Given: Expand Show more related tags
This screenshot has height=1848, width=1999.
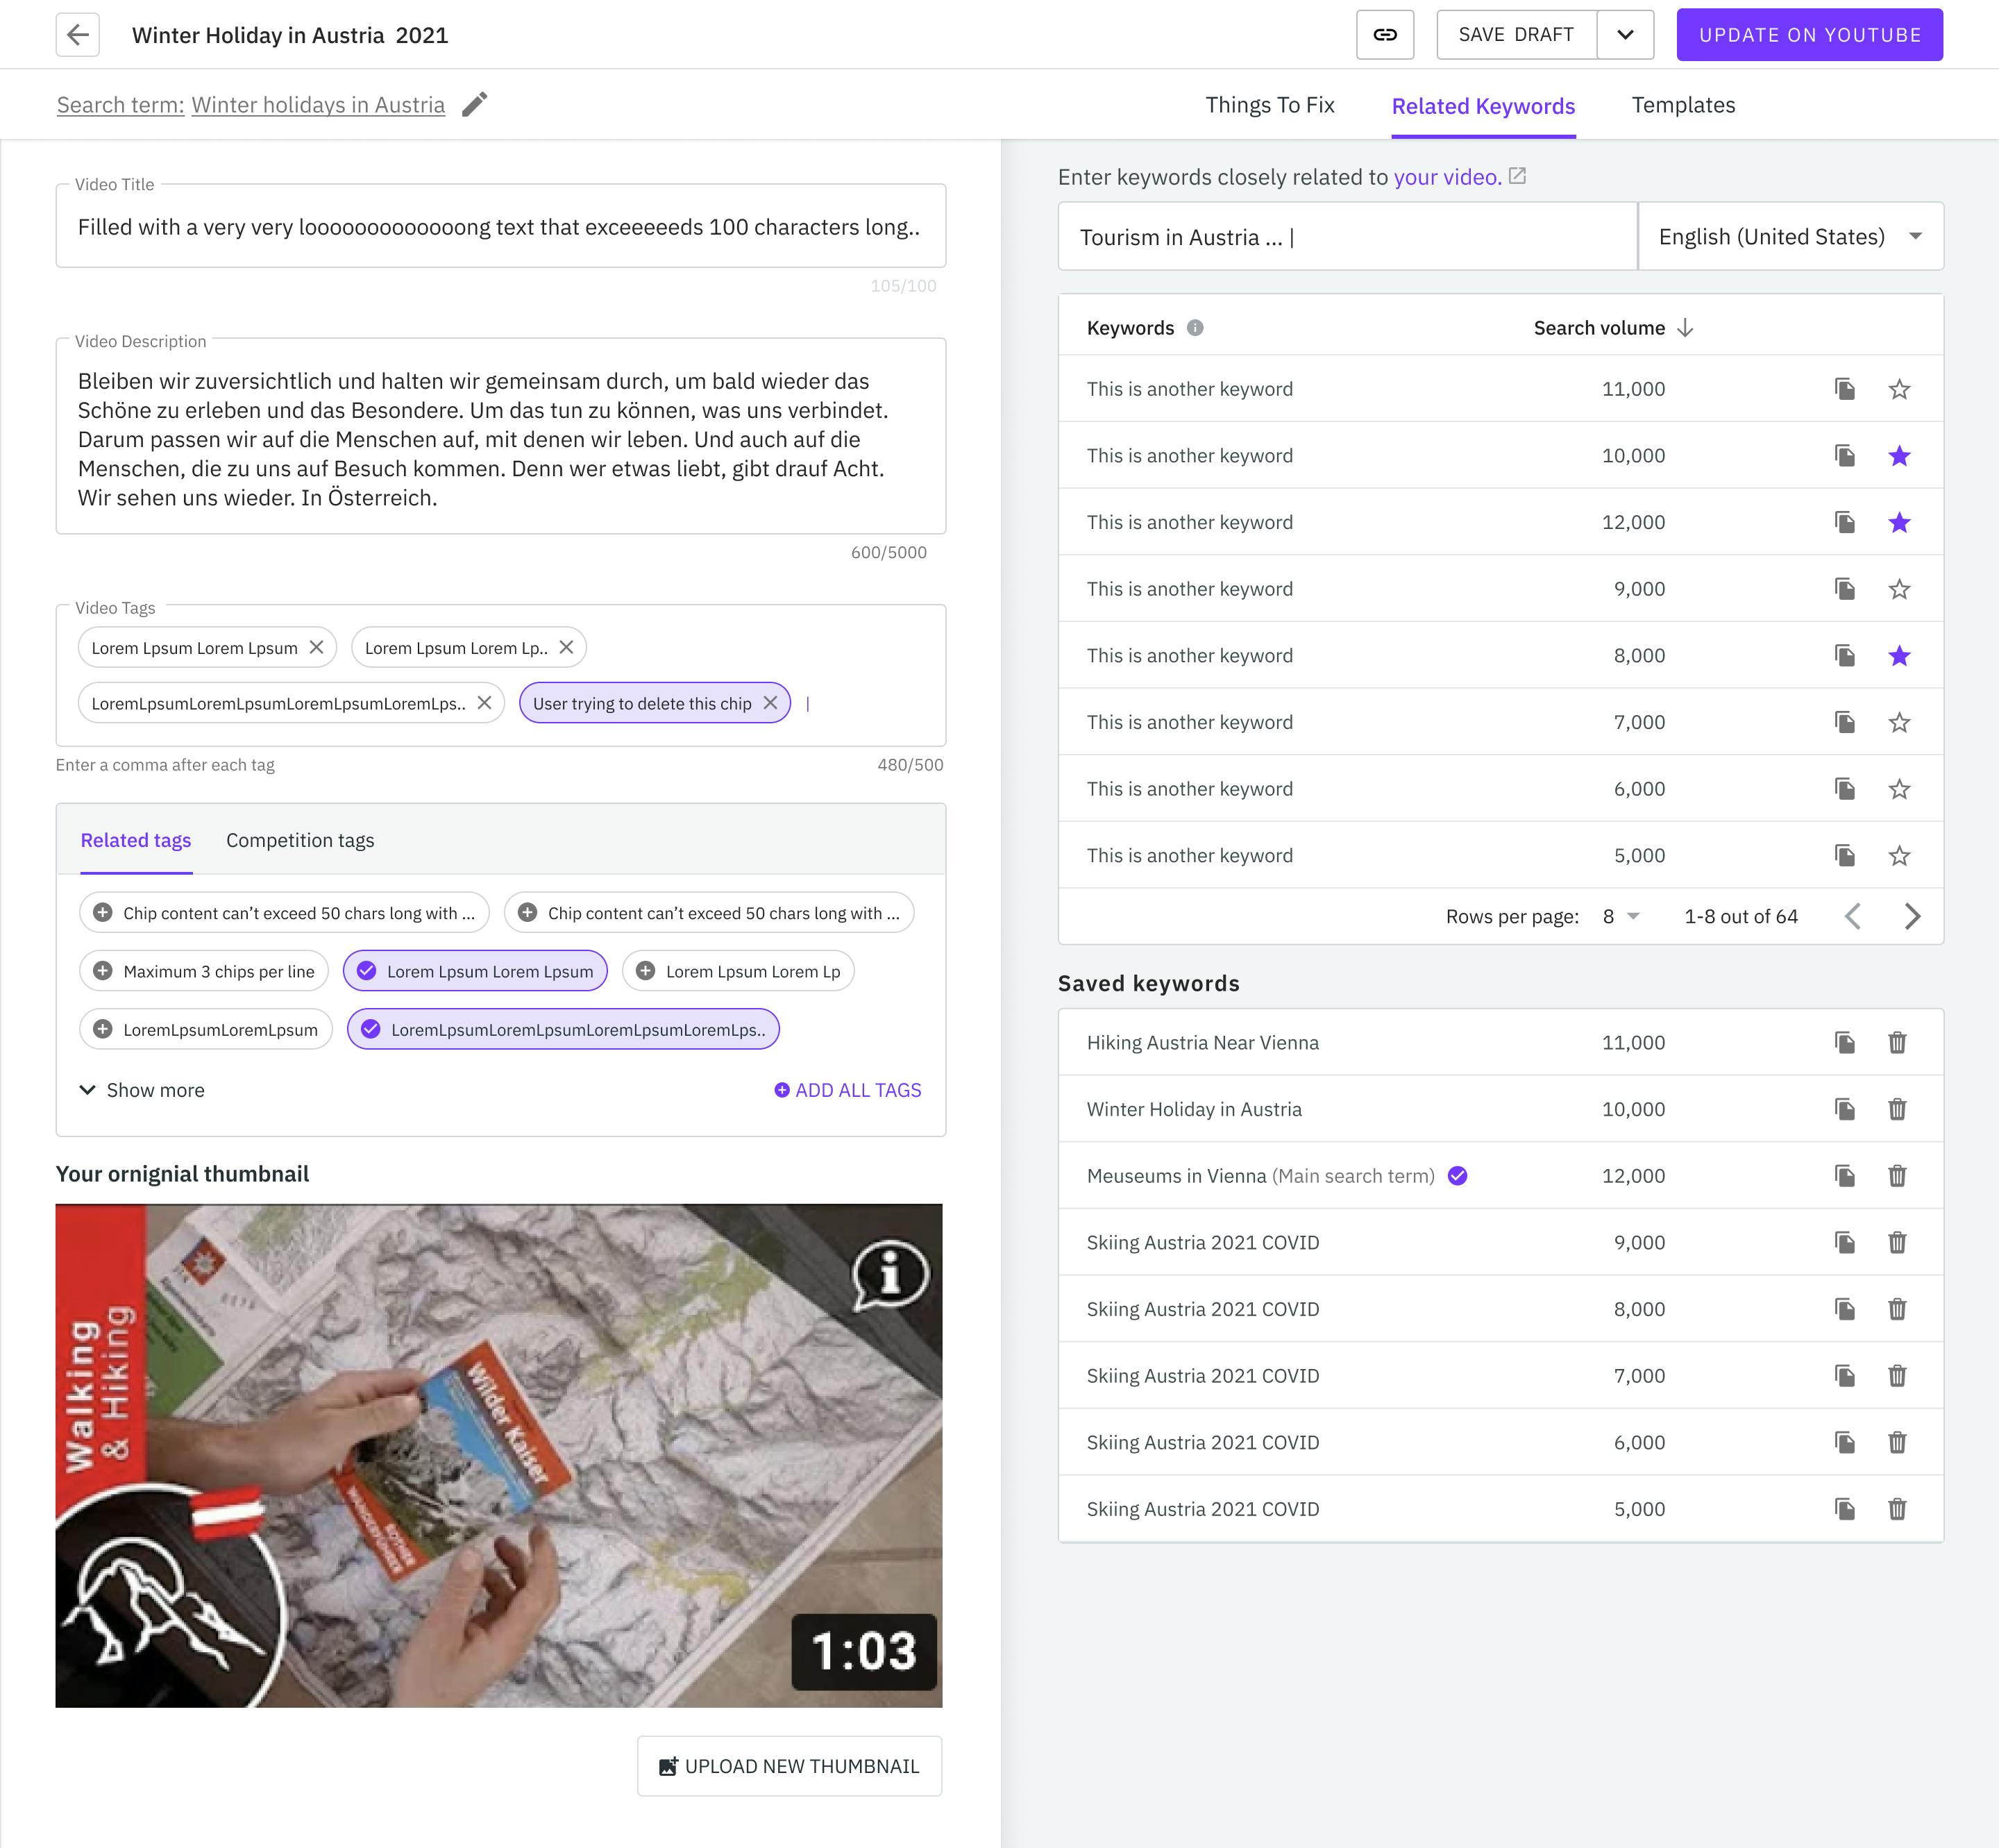Looking at the screenshot, I should coord(142,1090).
